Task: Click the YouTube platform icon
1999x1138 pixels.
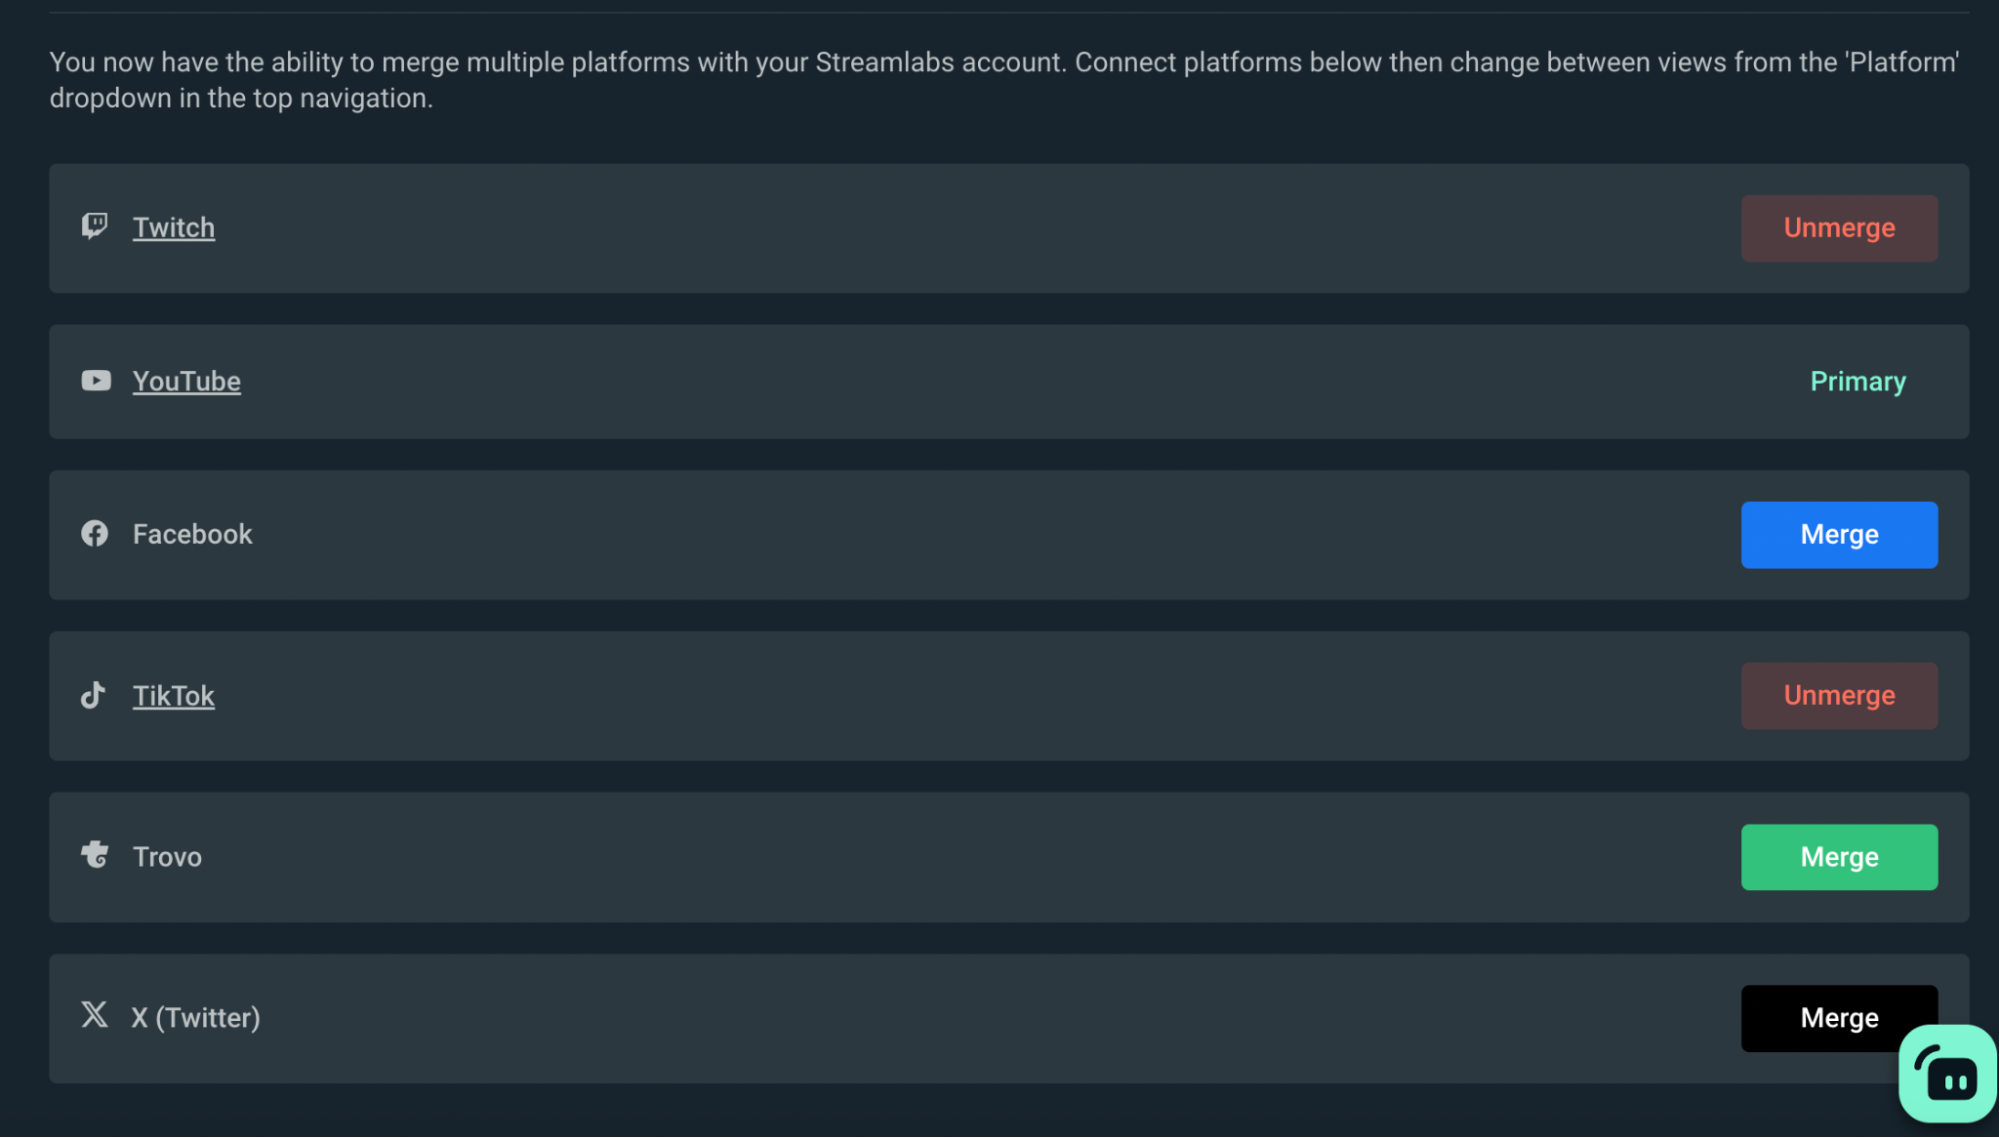Action: (94, 381)
